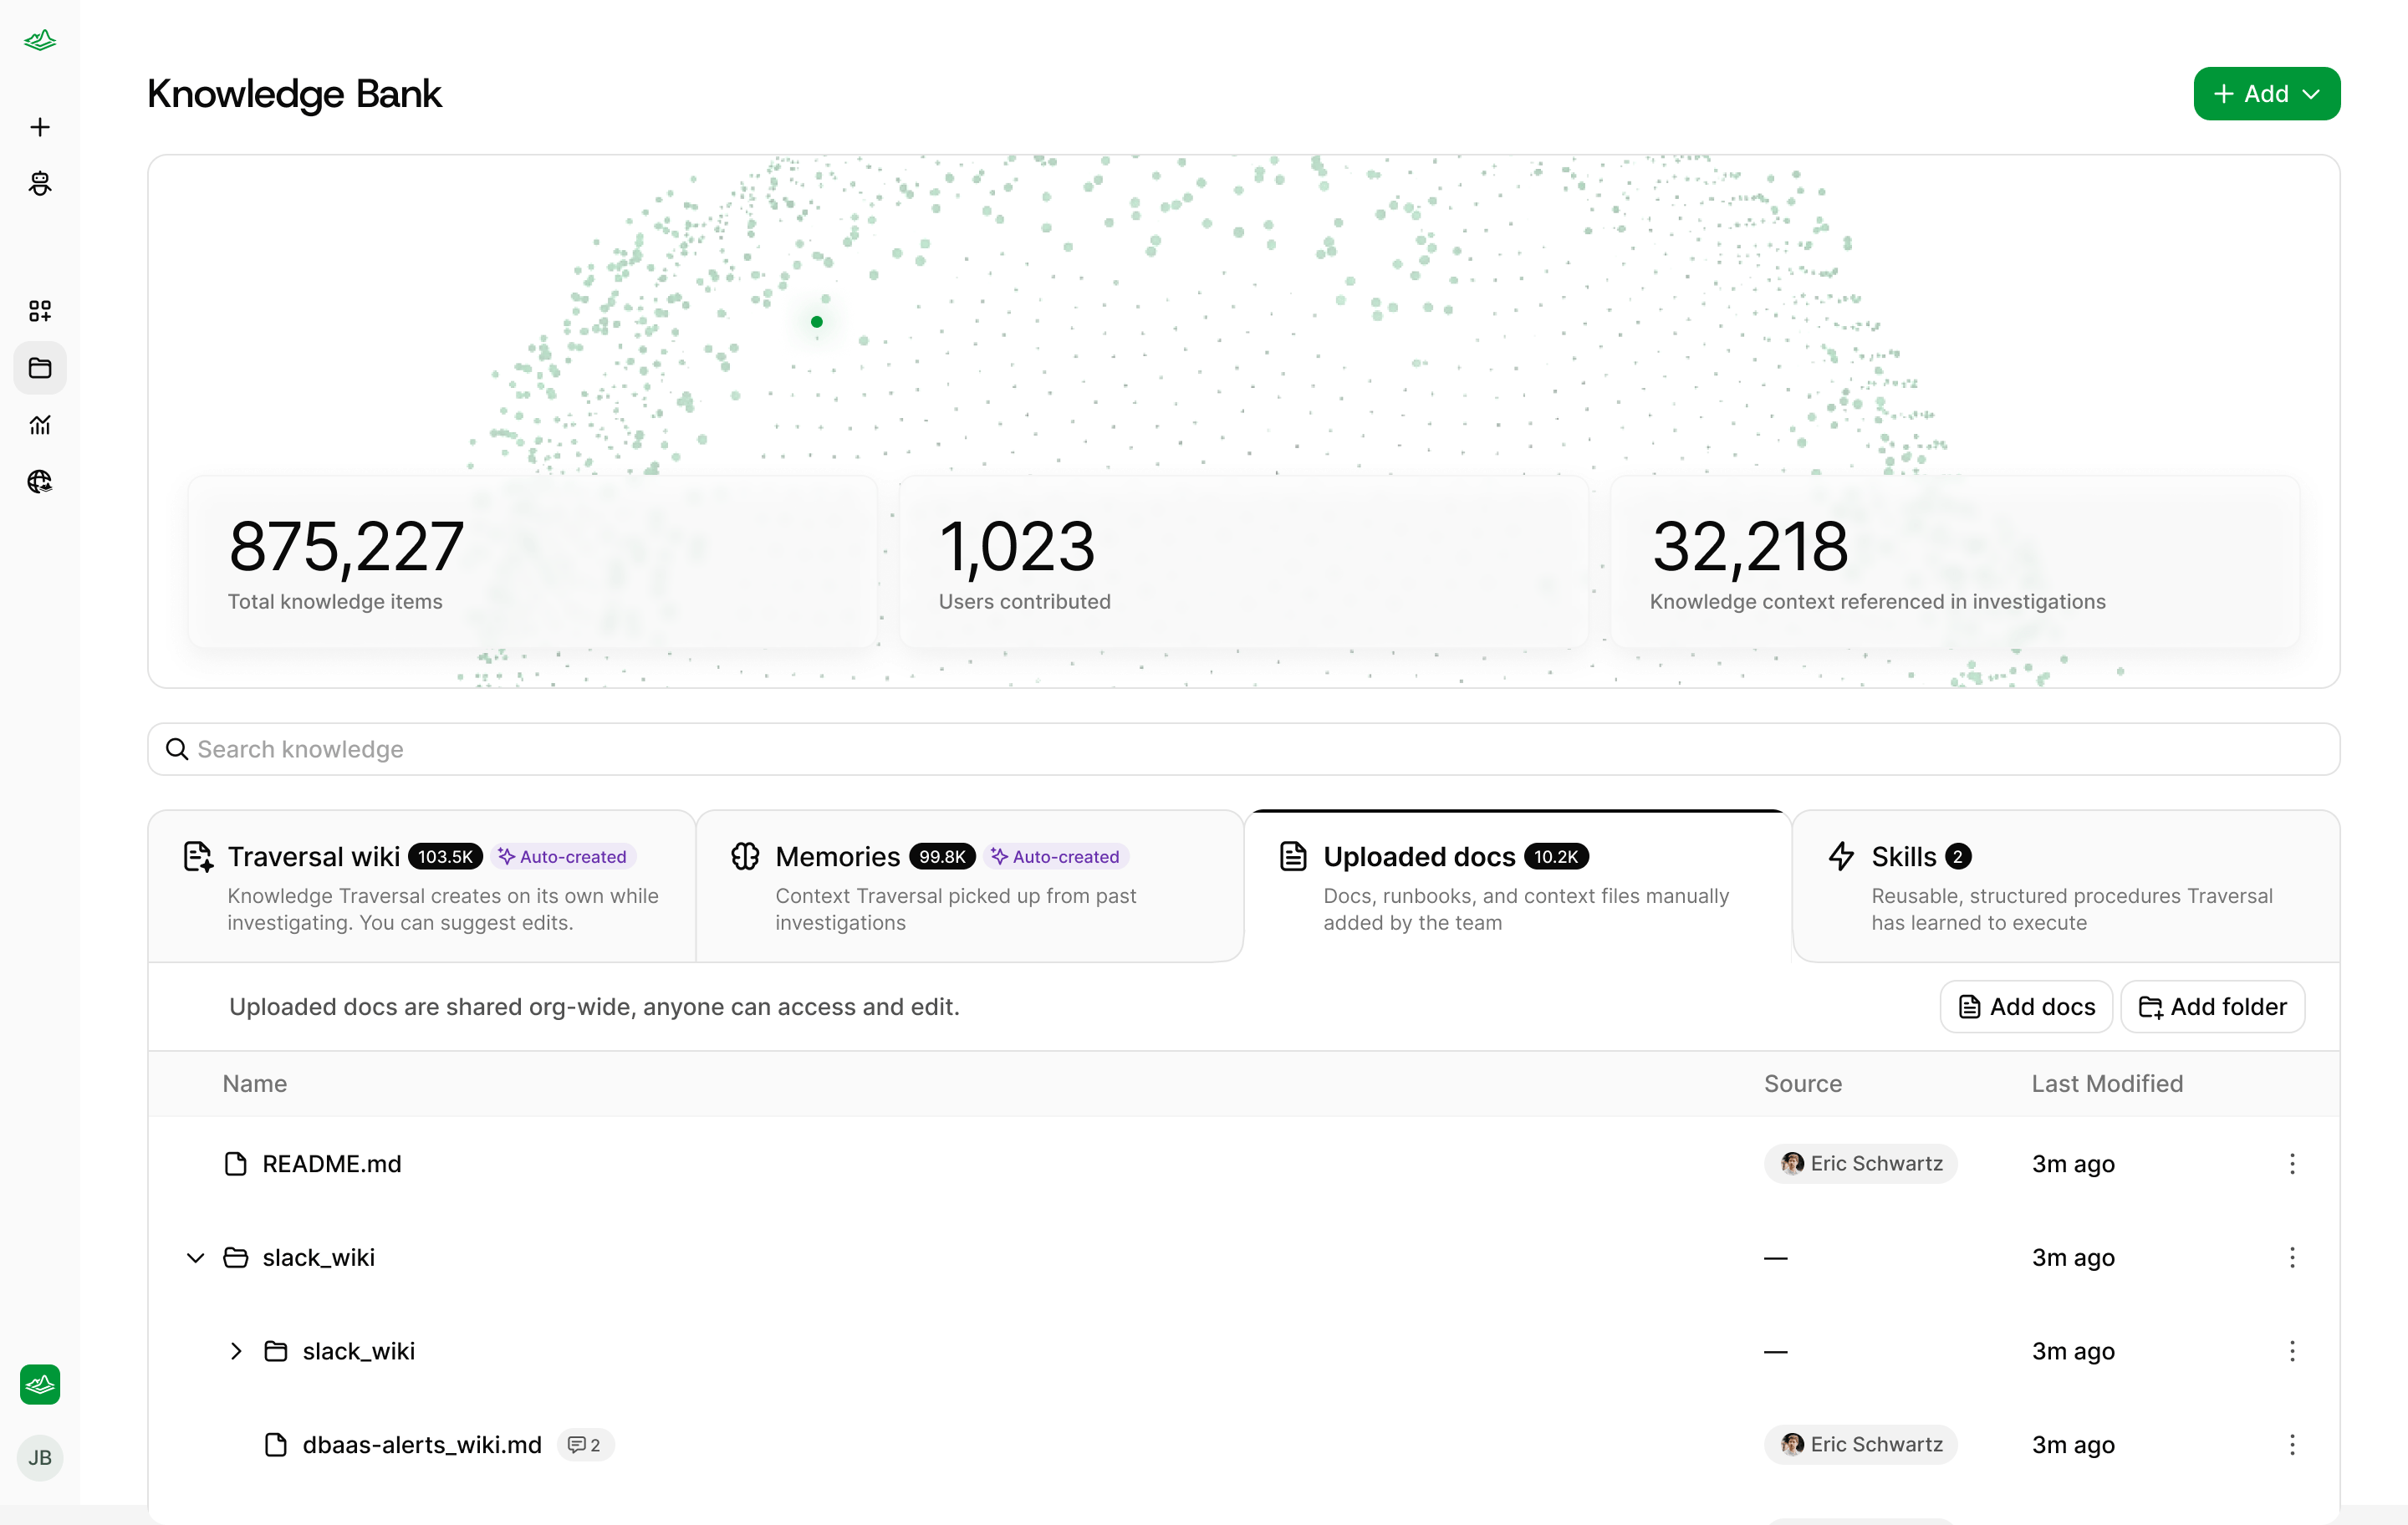Image resolution: width=2408 pixels, height=1525 pixels.
Task: Click the Auto-created badge on Traversal wiki
Action: [563, 857]
